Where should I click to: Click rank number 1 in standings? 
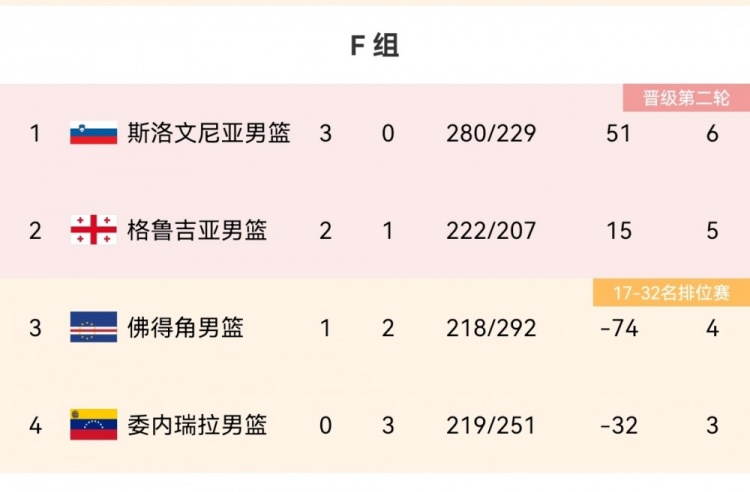click(x=35, y=133)
